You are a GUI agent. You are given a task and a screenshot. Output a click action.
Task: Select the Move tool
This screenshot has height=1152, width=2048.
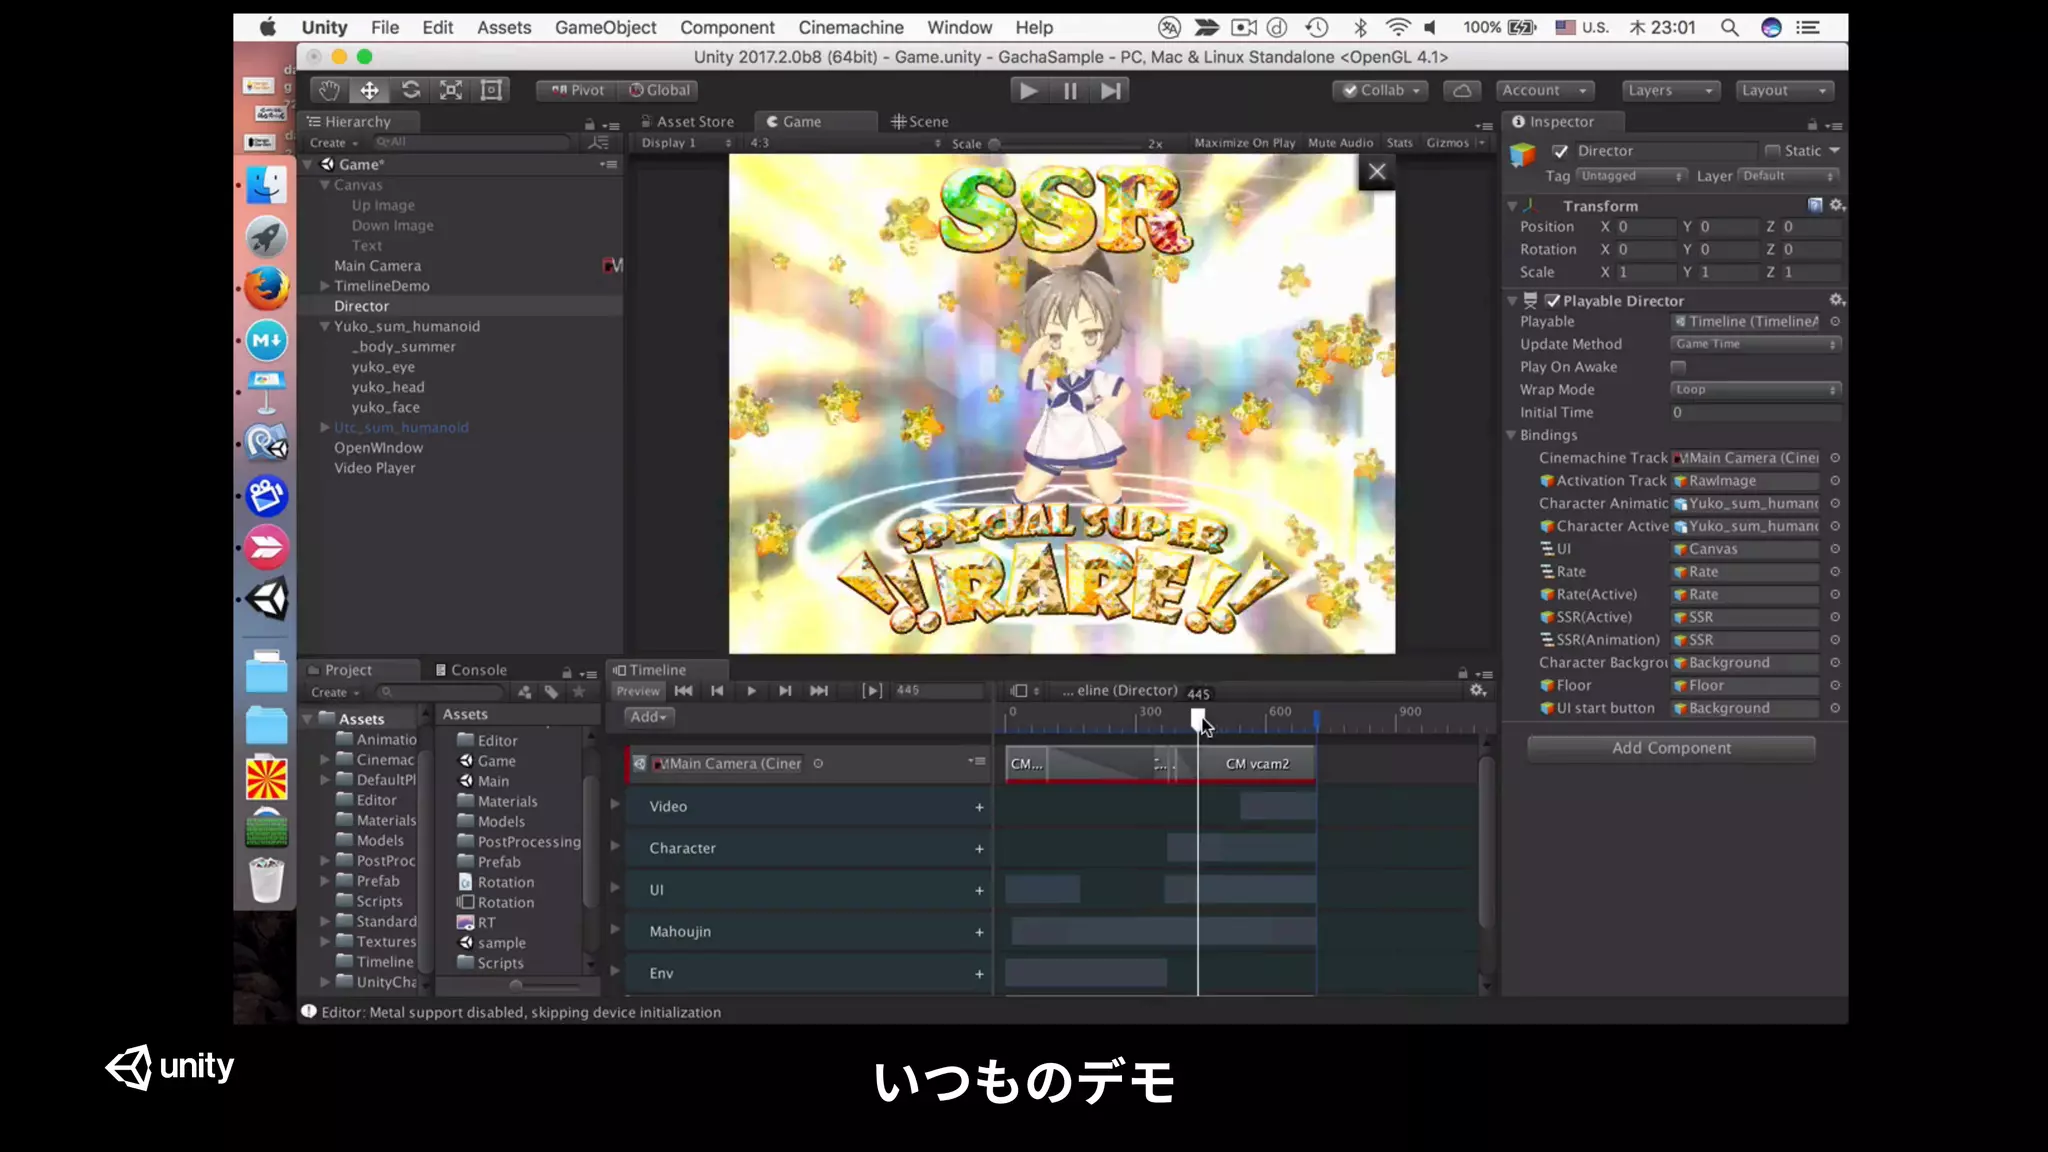tap(370, 90)
